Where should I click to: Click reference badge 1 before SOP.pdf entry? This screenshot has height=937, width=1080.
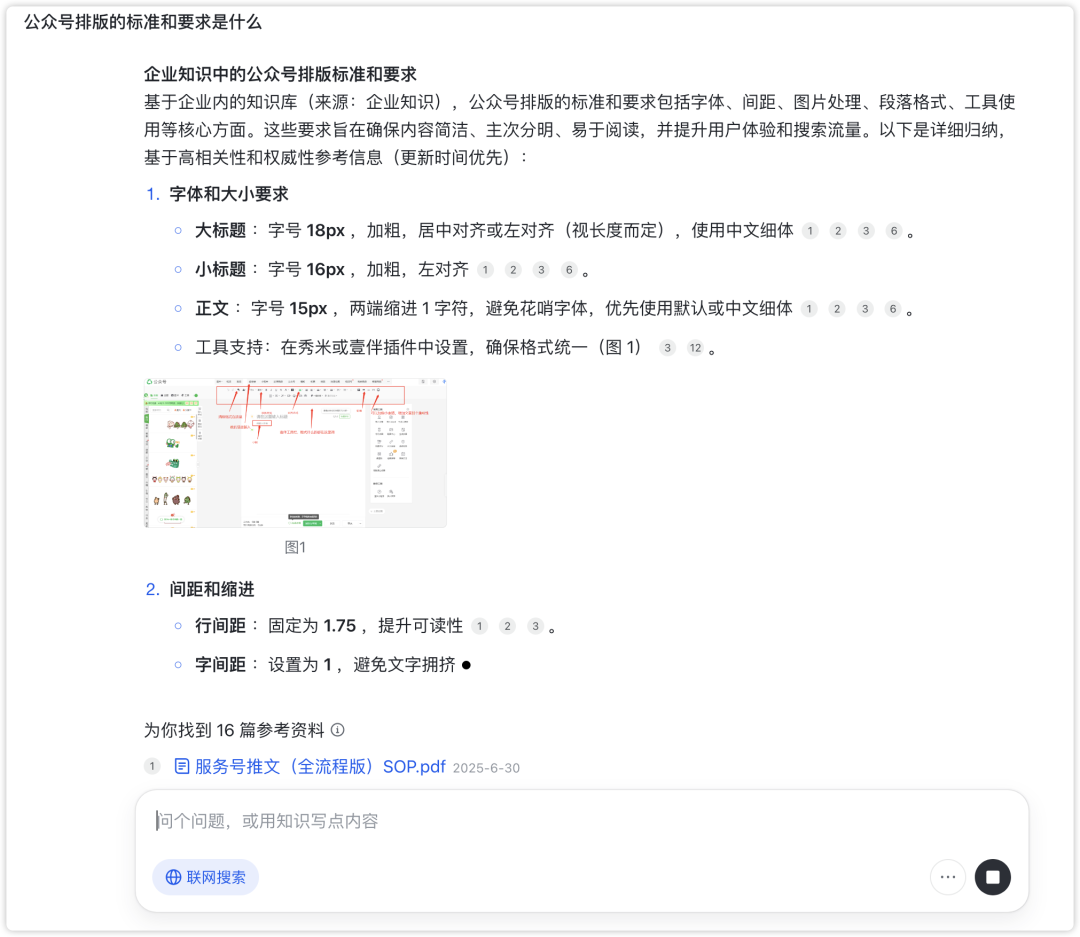[151, 767]
